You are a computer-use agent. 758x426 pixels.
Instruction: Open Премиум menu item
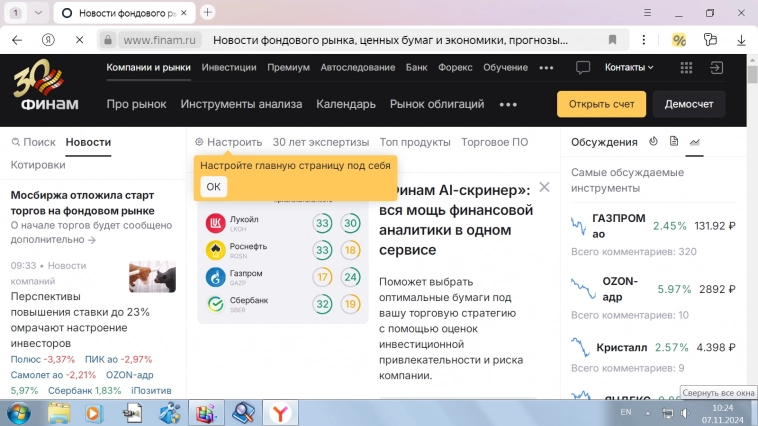click(x=288, y=68)
